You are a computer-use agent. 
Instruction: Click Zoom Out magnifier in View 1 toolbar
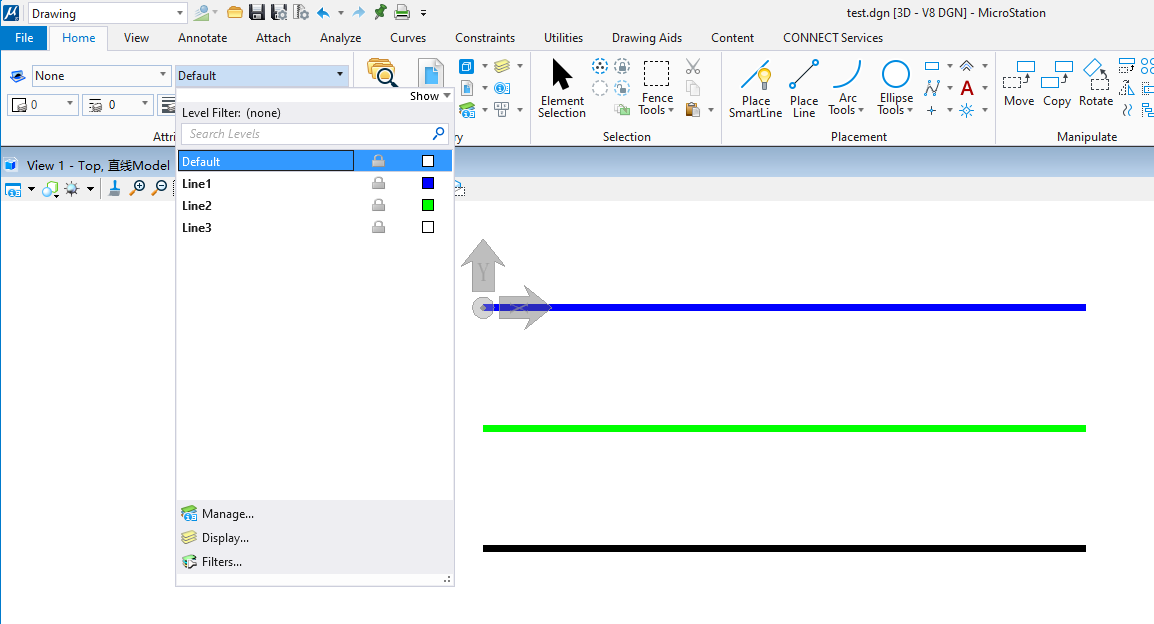(159, 189)
